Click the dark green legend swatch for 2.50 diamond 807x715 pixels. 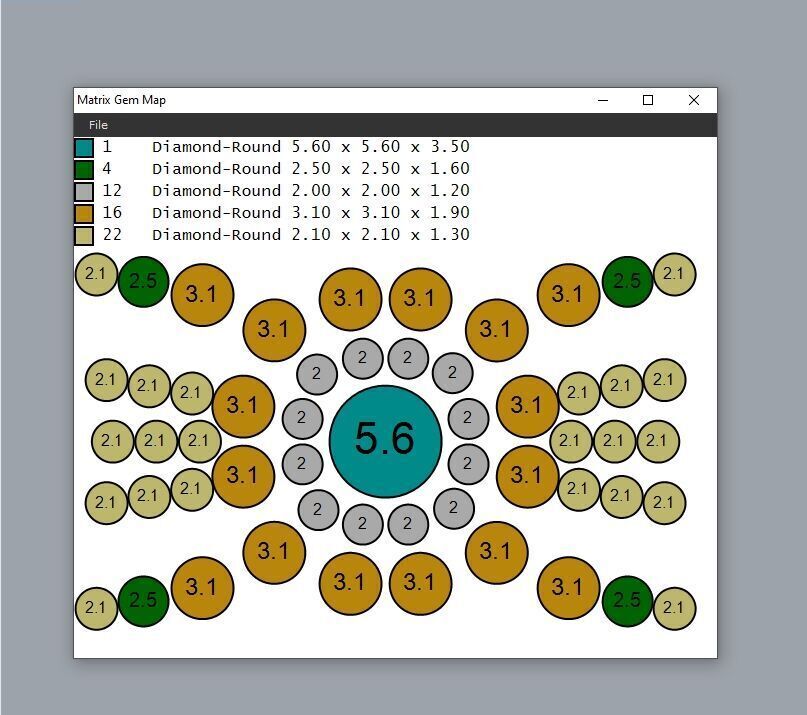(84, 169)
